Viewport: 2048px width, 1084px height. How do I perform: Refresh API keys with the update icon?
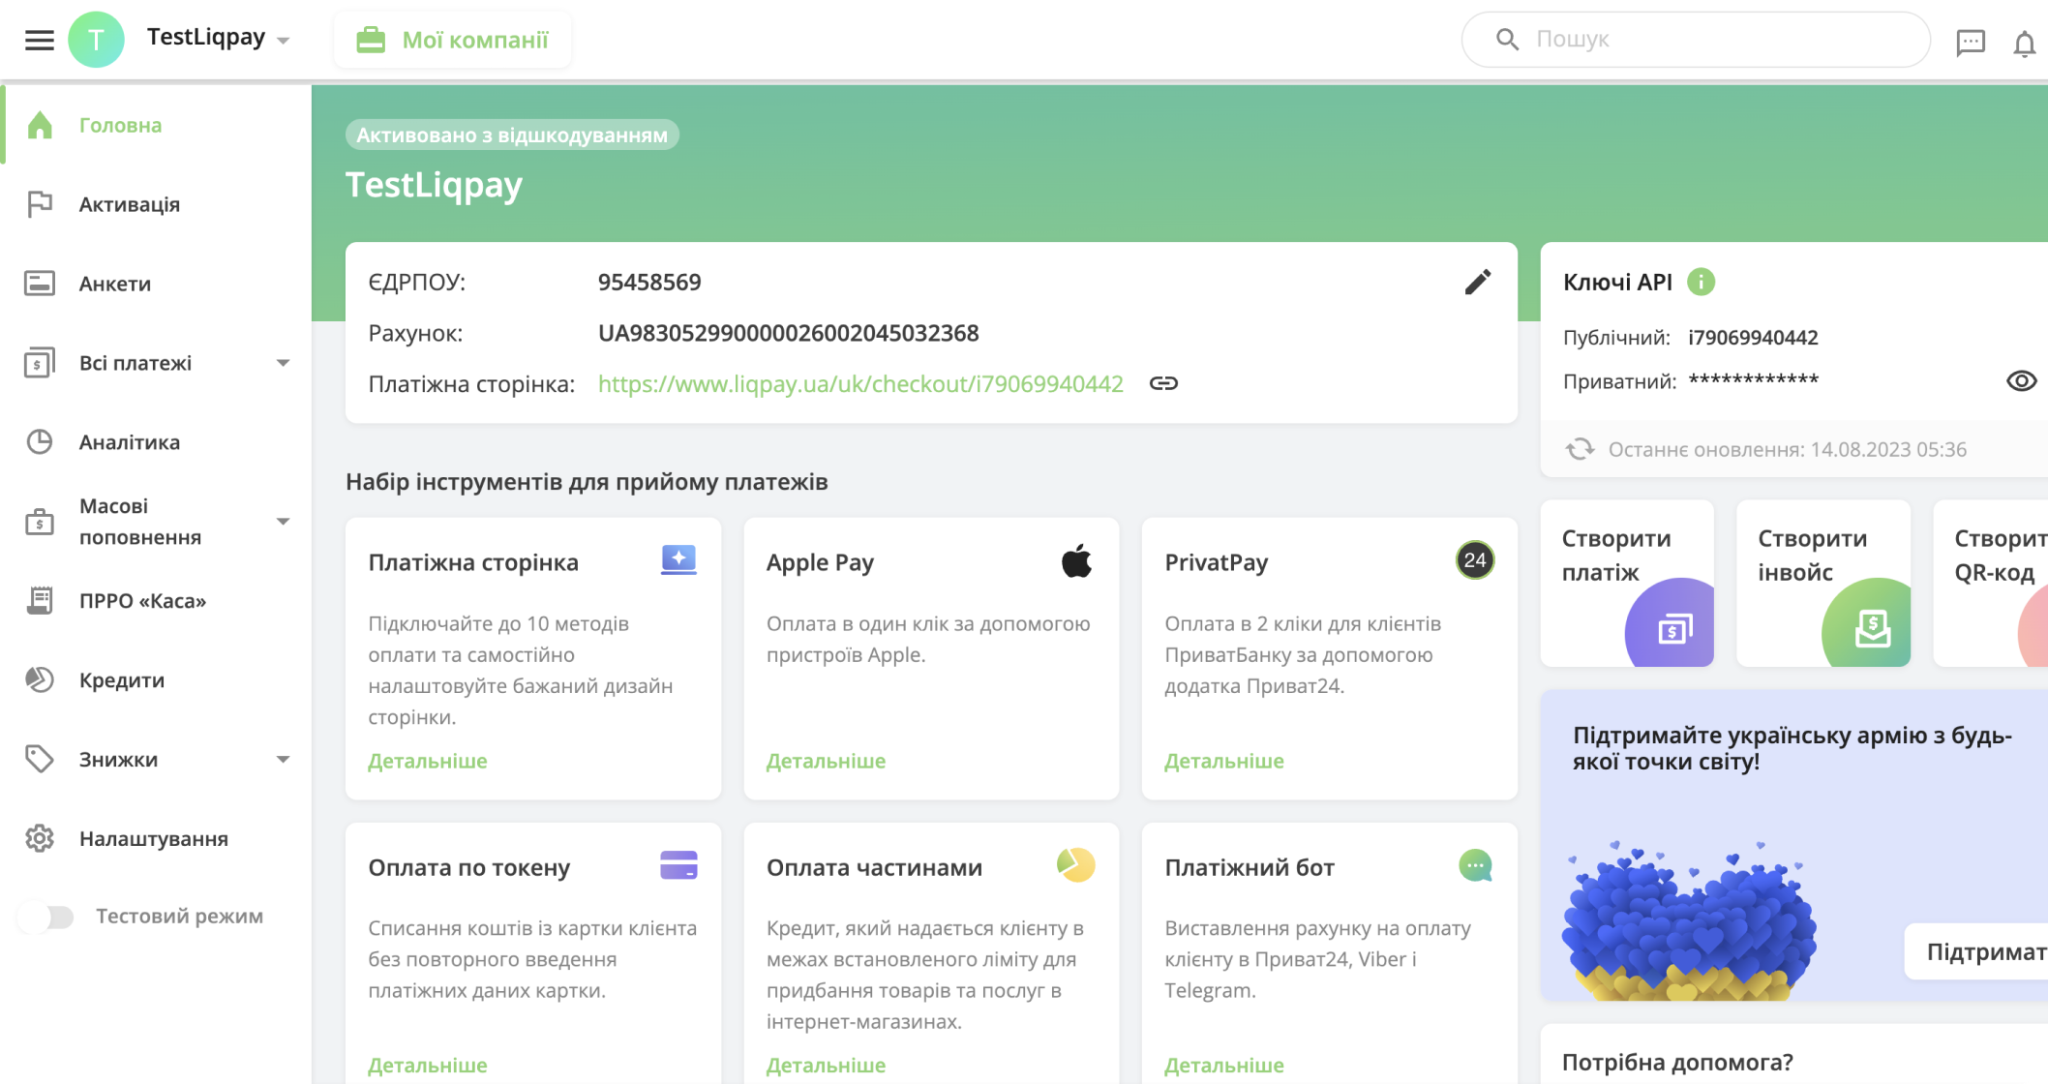click(x=1580, y=449)
